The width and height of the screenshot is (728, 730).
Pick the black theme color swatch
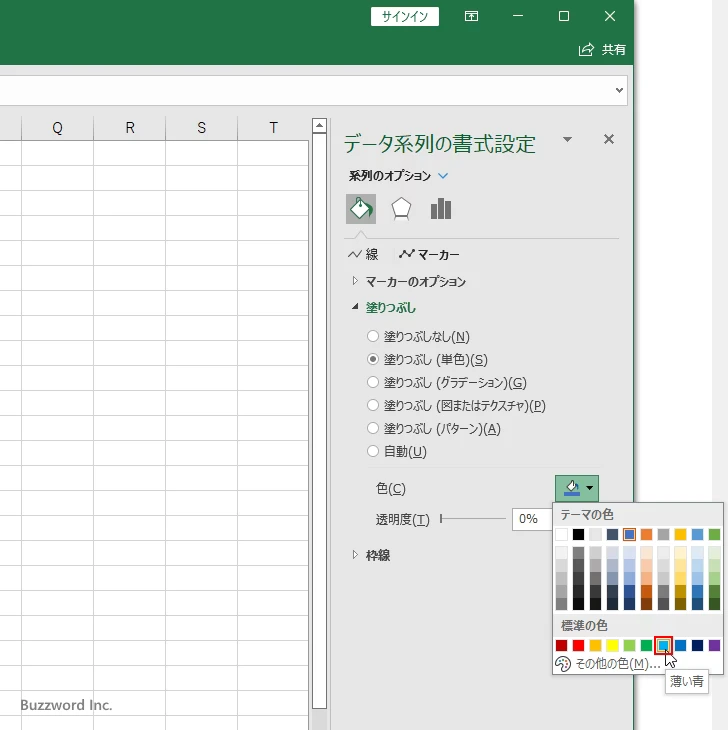click(578, 534)
